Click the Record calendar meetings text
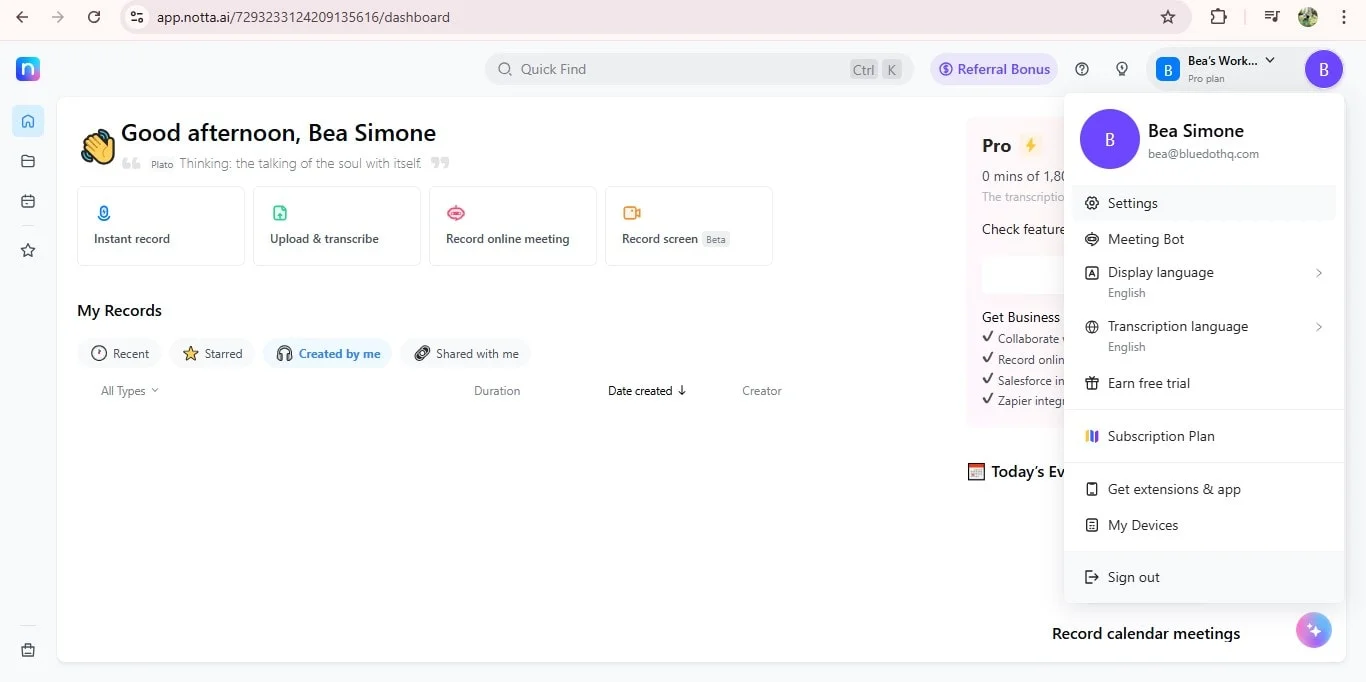This screenshot has height=682, width=1366. click(1146, 633)
